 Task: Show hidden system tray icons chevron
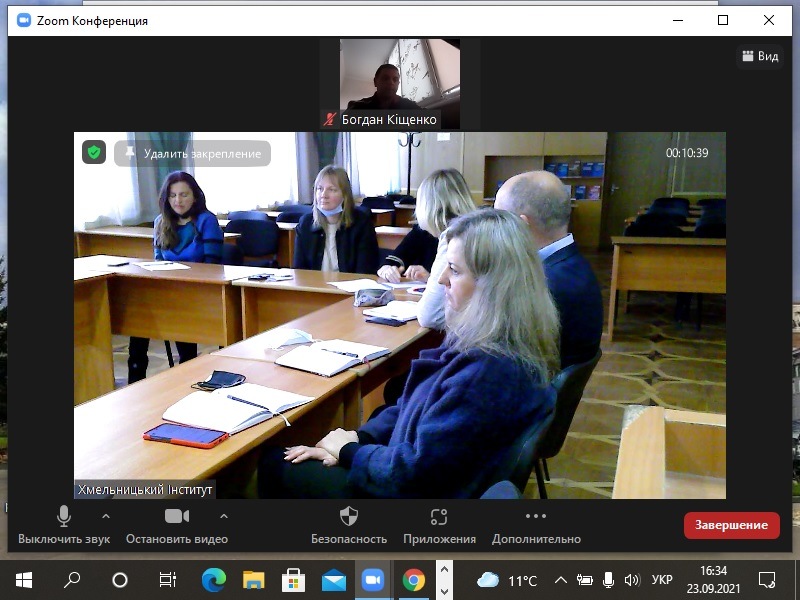561,580
